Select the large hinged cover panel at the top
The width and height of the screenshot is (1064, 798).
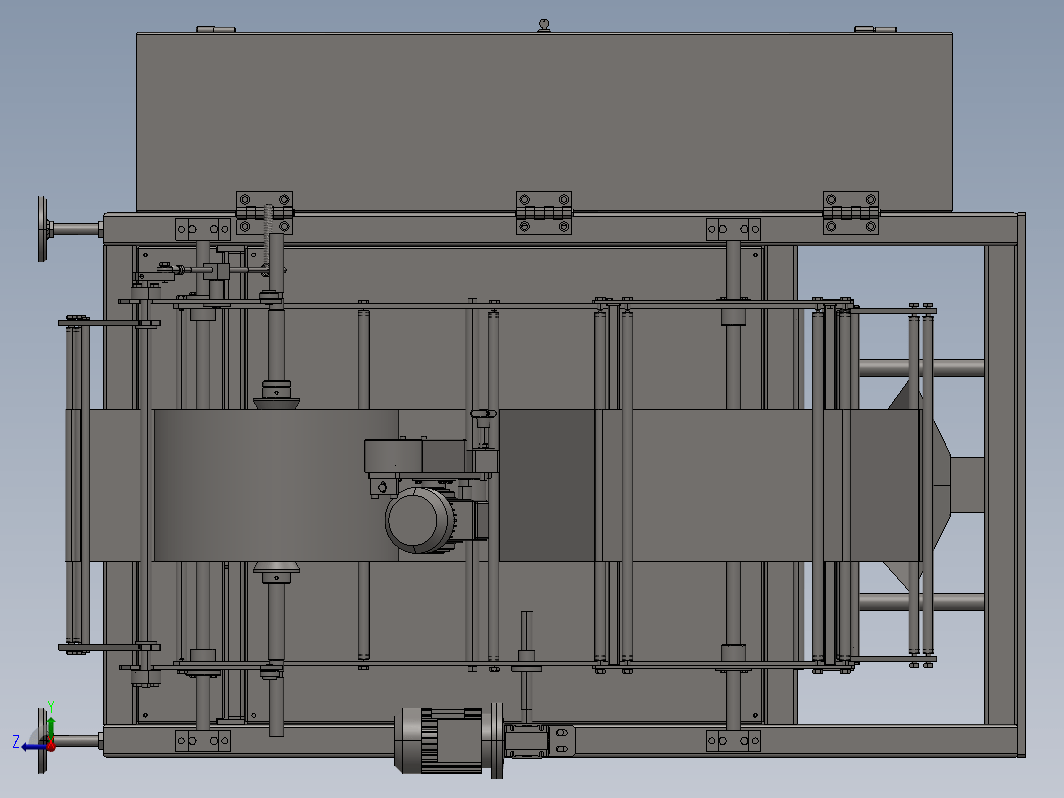click(x=544, y=122)
